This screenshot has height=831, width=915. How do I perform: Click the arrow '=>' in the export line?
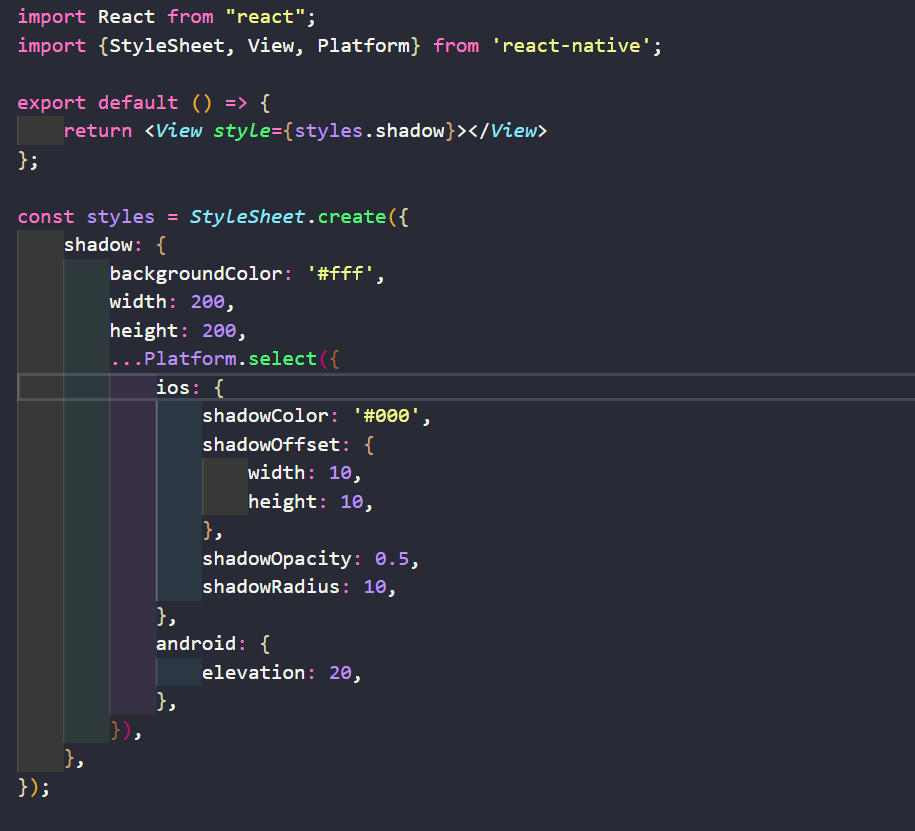(x=236, y=103)
